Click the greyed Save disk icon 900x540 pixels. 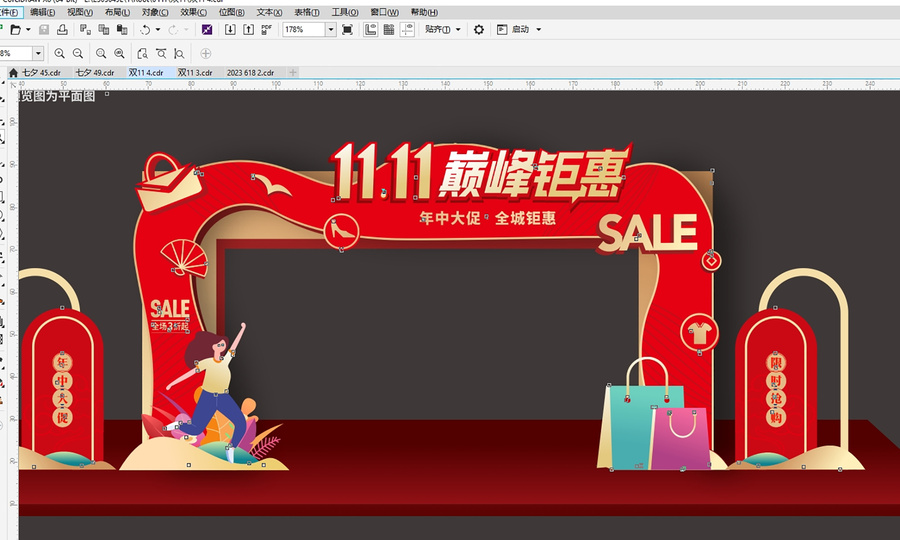(x=44, y=29)
